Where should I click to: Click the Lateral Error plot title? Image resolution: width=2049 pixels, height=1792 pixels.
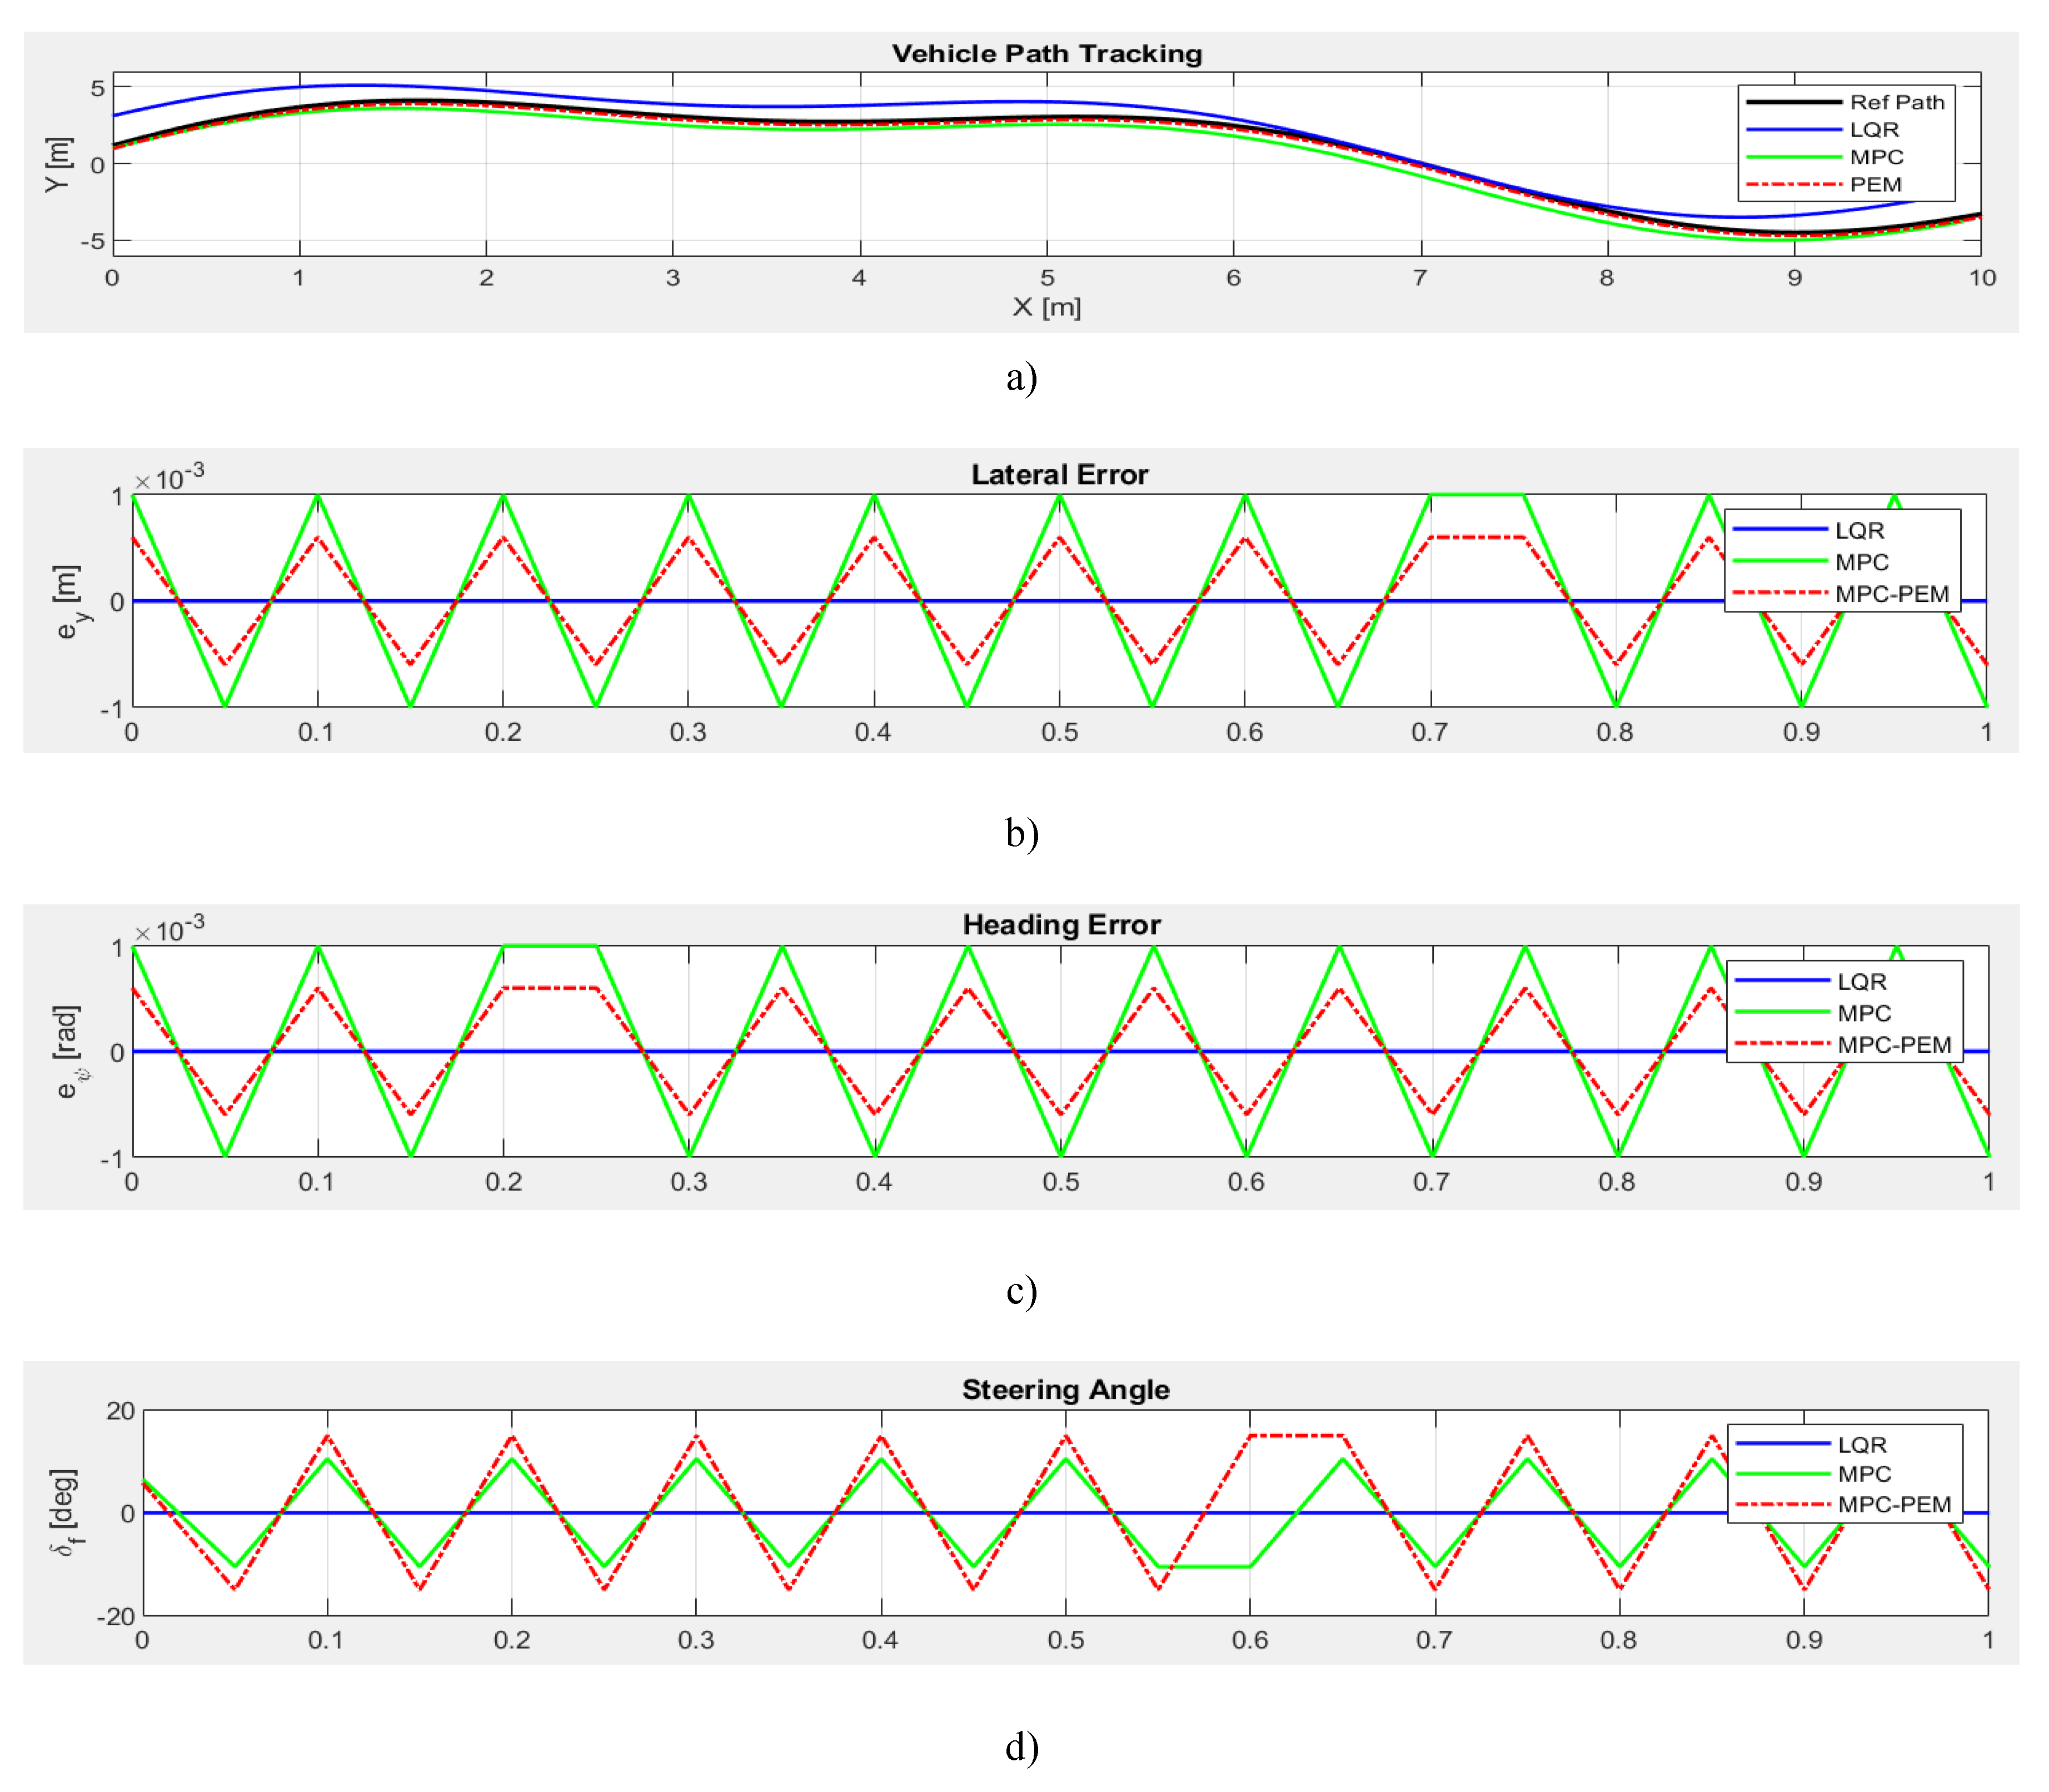1059,475
